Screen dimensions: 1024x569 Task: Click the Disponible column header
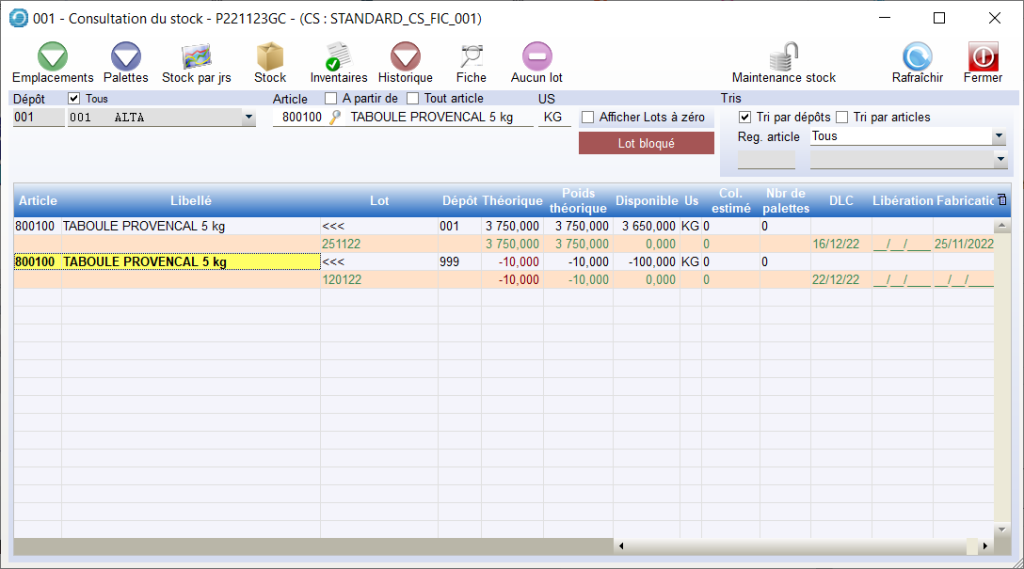(646, 201)
